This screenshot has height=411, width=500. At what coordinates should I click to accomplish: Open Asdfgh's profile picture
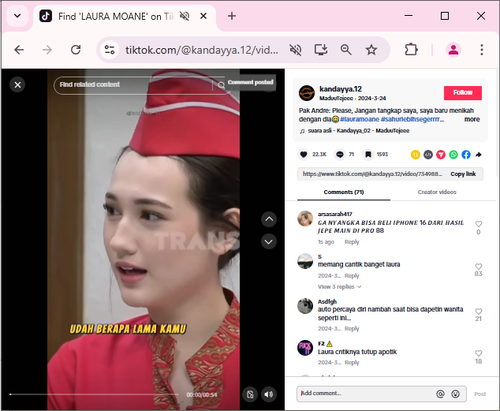(x=305, y=306)
